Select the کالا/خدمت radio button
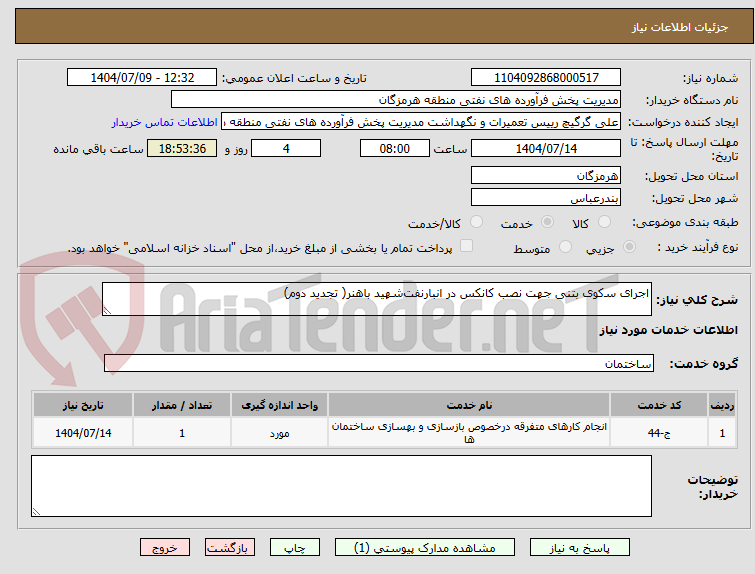 tap(476, 222)
